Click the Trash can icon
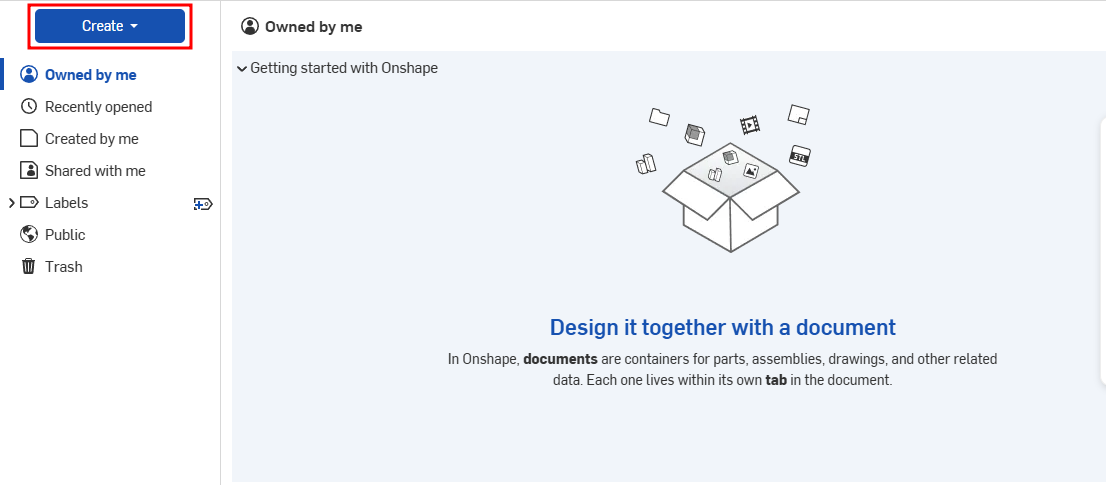Viewport: 1106px width, 485px height. (29, 267)
